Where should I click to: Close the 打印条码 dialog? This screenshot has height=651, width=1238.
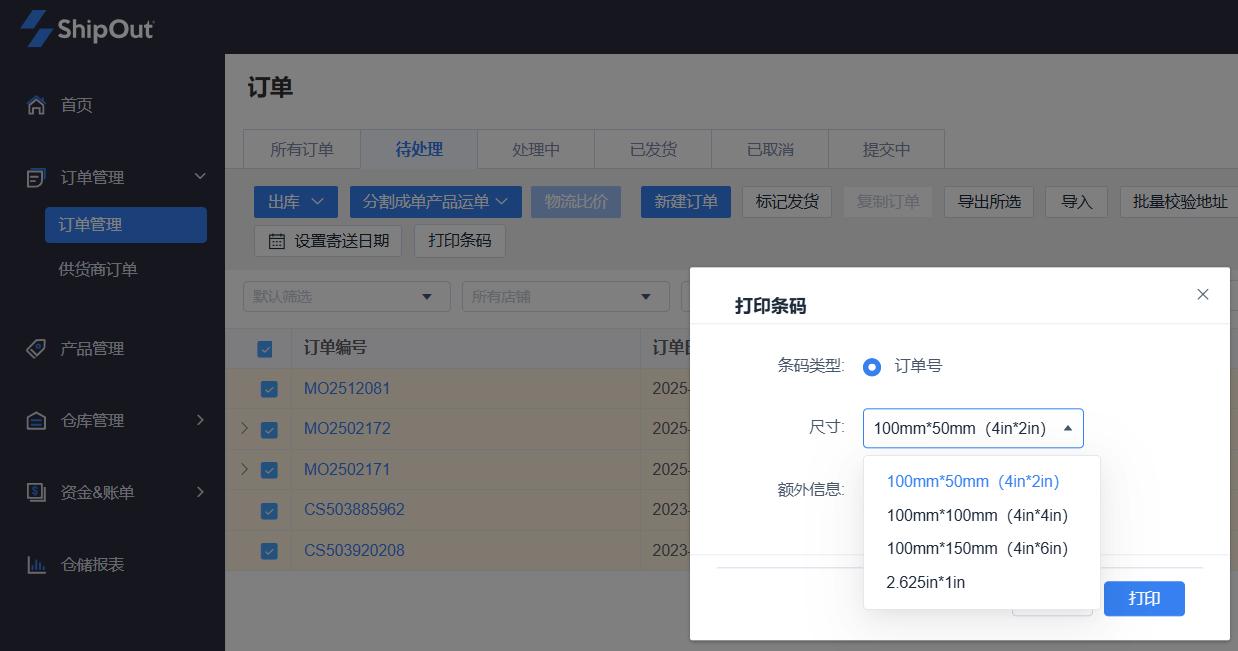point(1203,294)
